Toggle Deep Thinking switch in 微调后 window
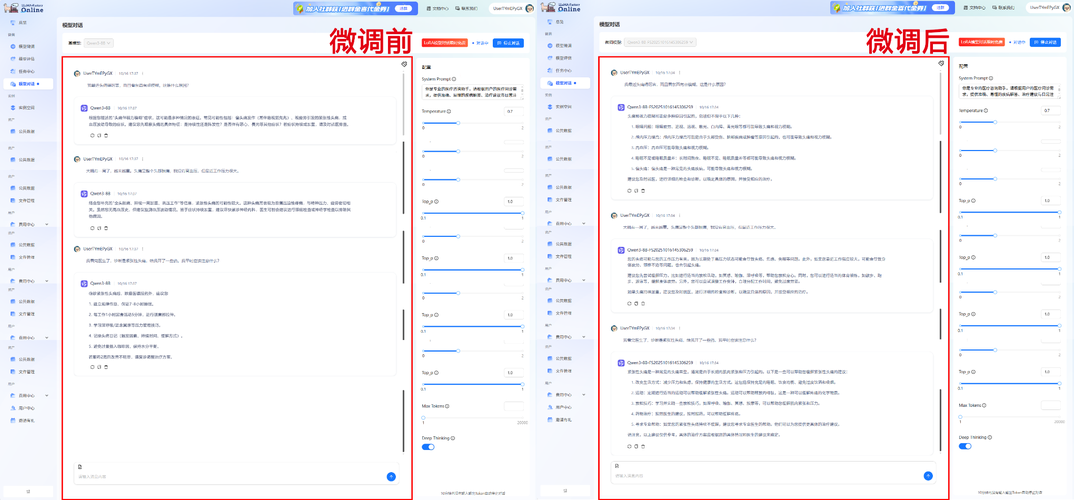Screen dimensions: 1074x500 [965, 446]
